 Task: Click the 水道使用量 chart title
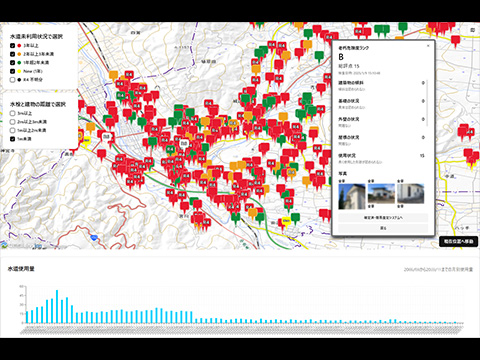tap(21, 269)
